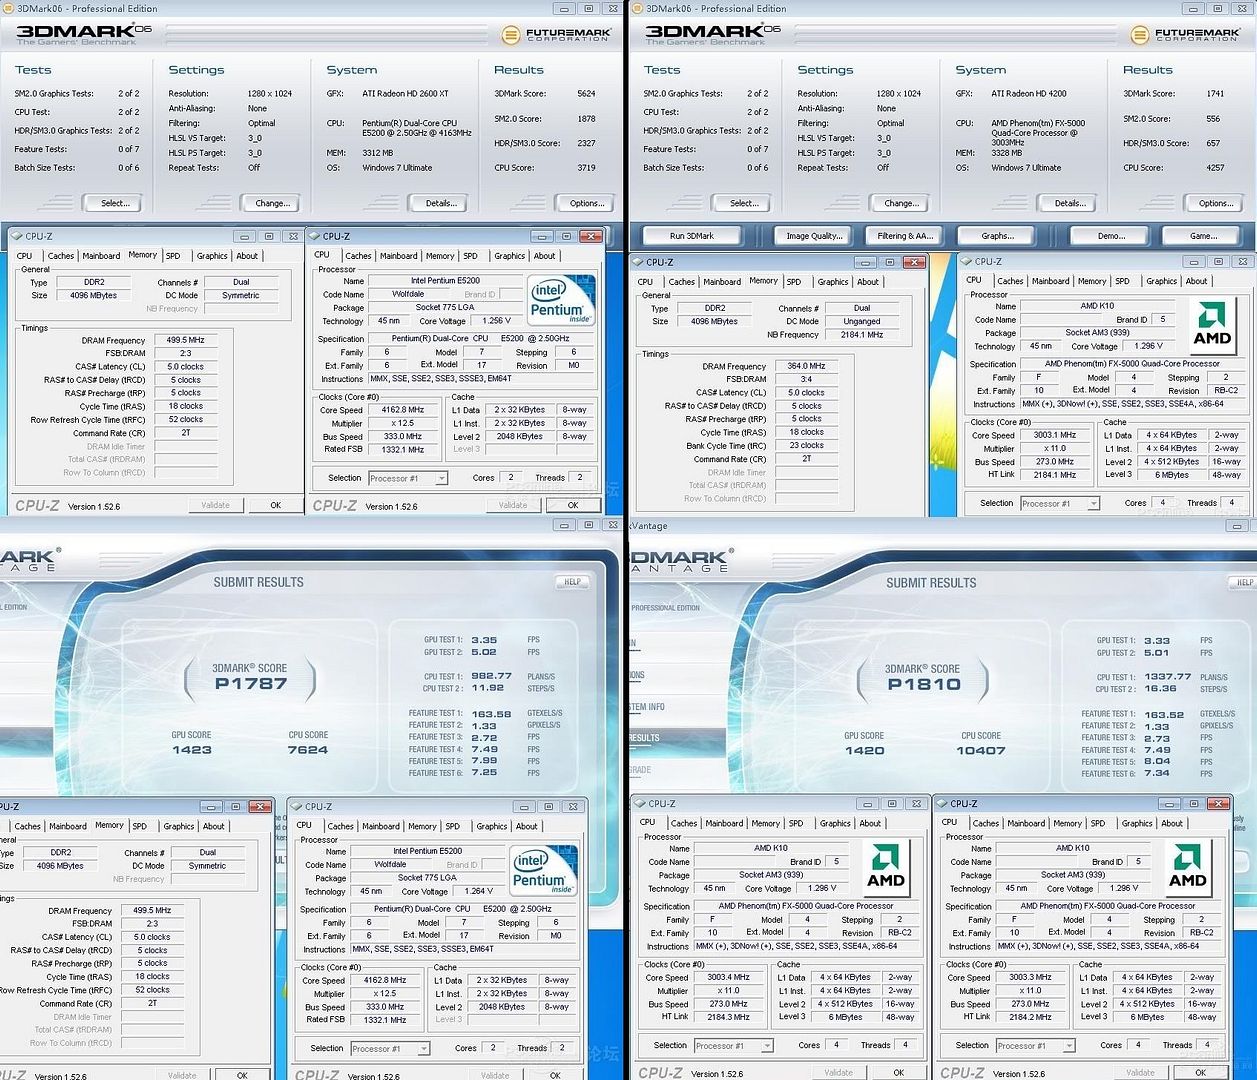Open Details... in 3DMark06 window scoring 5624
This screenshot has height=1080, width=1257.
point(441,203)
